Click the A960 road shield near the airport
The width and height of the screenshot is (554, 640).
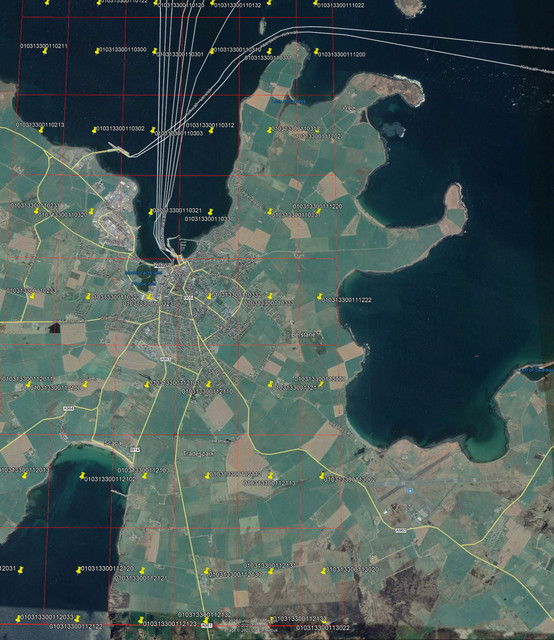point(401,531)
